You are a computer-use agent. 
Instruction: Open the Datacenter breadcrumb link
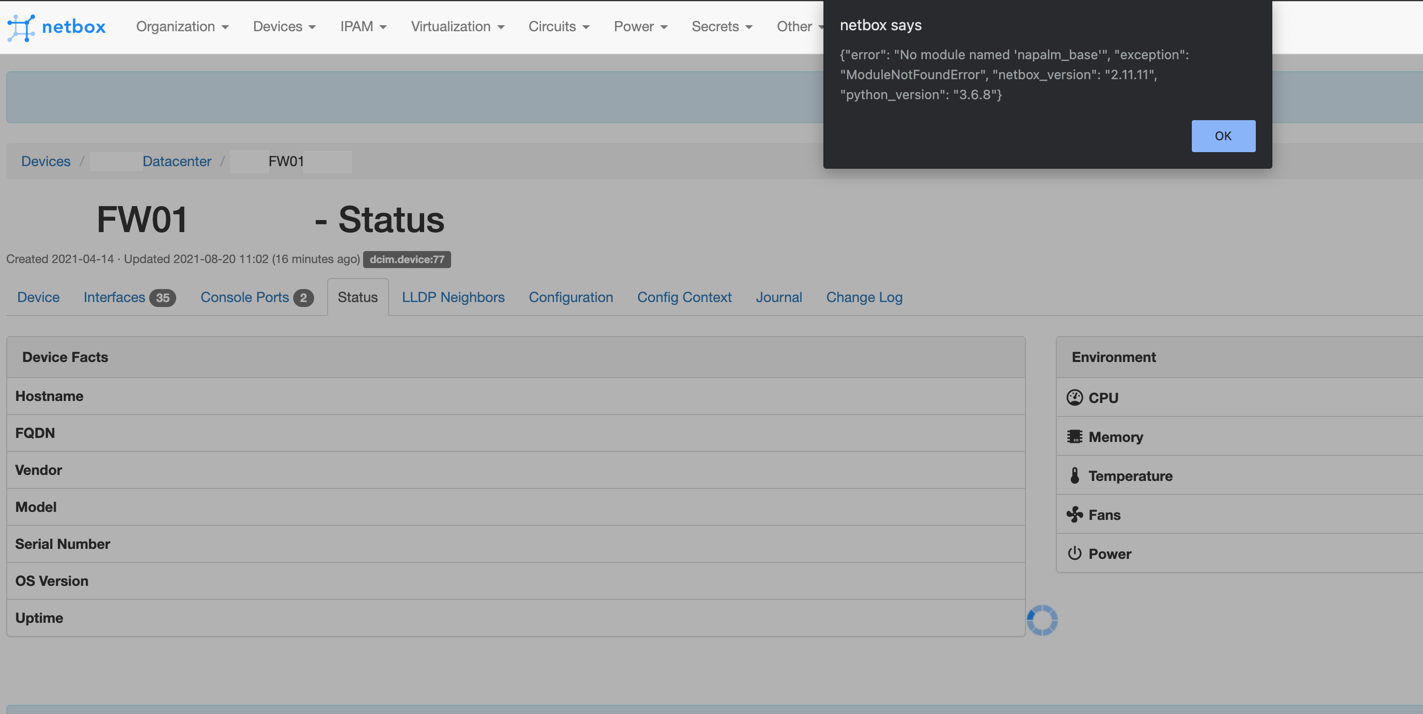pyautogui.click(x=177, y=161)
